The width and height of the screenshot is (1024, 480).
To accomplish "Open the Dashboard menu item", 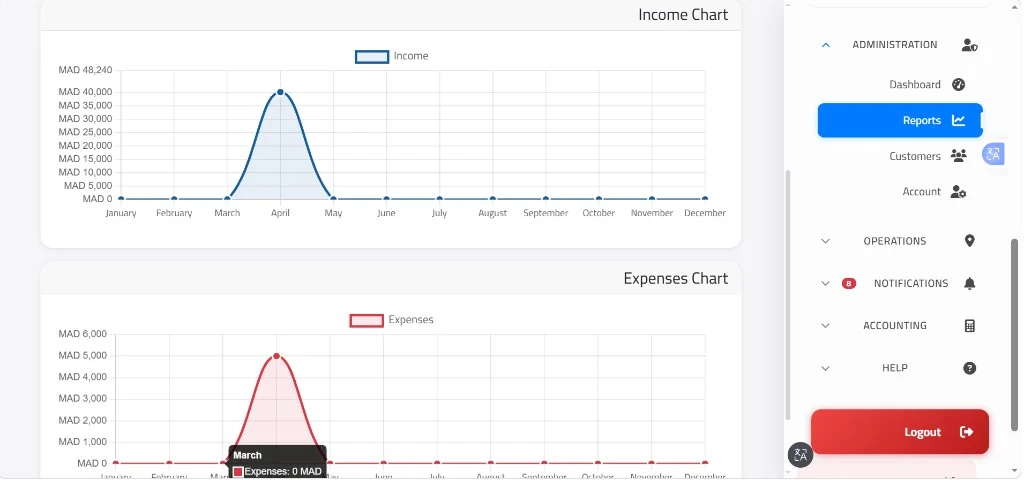I will pos(900,84).
